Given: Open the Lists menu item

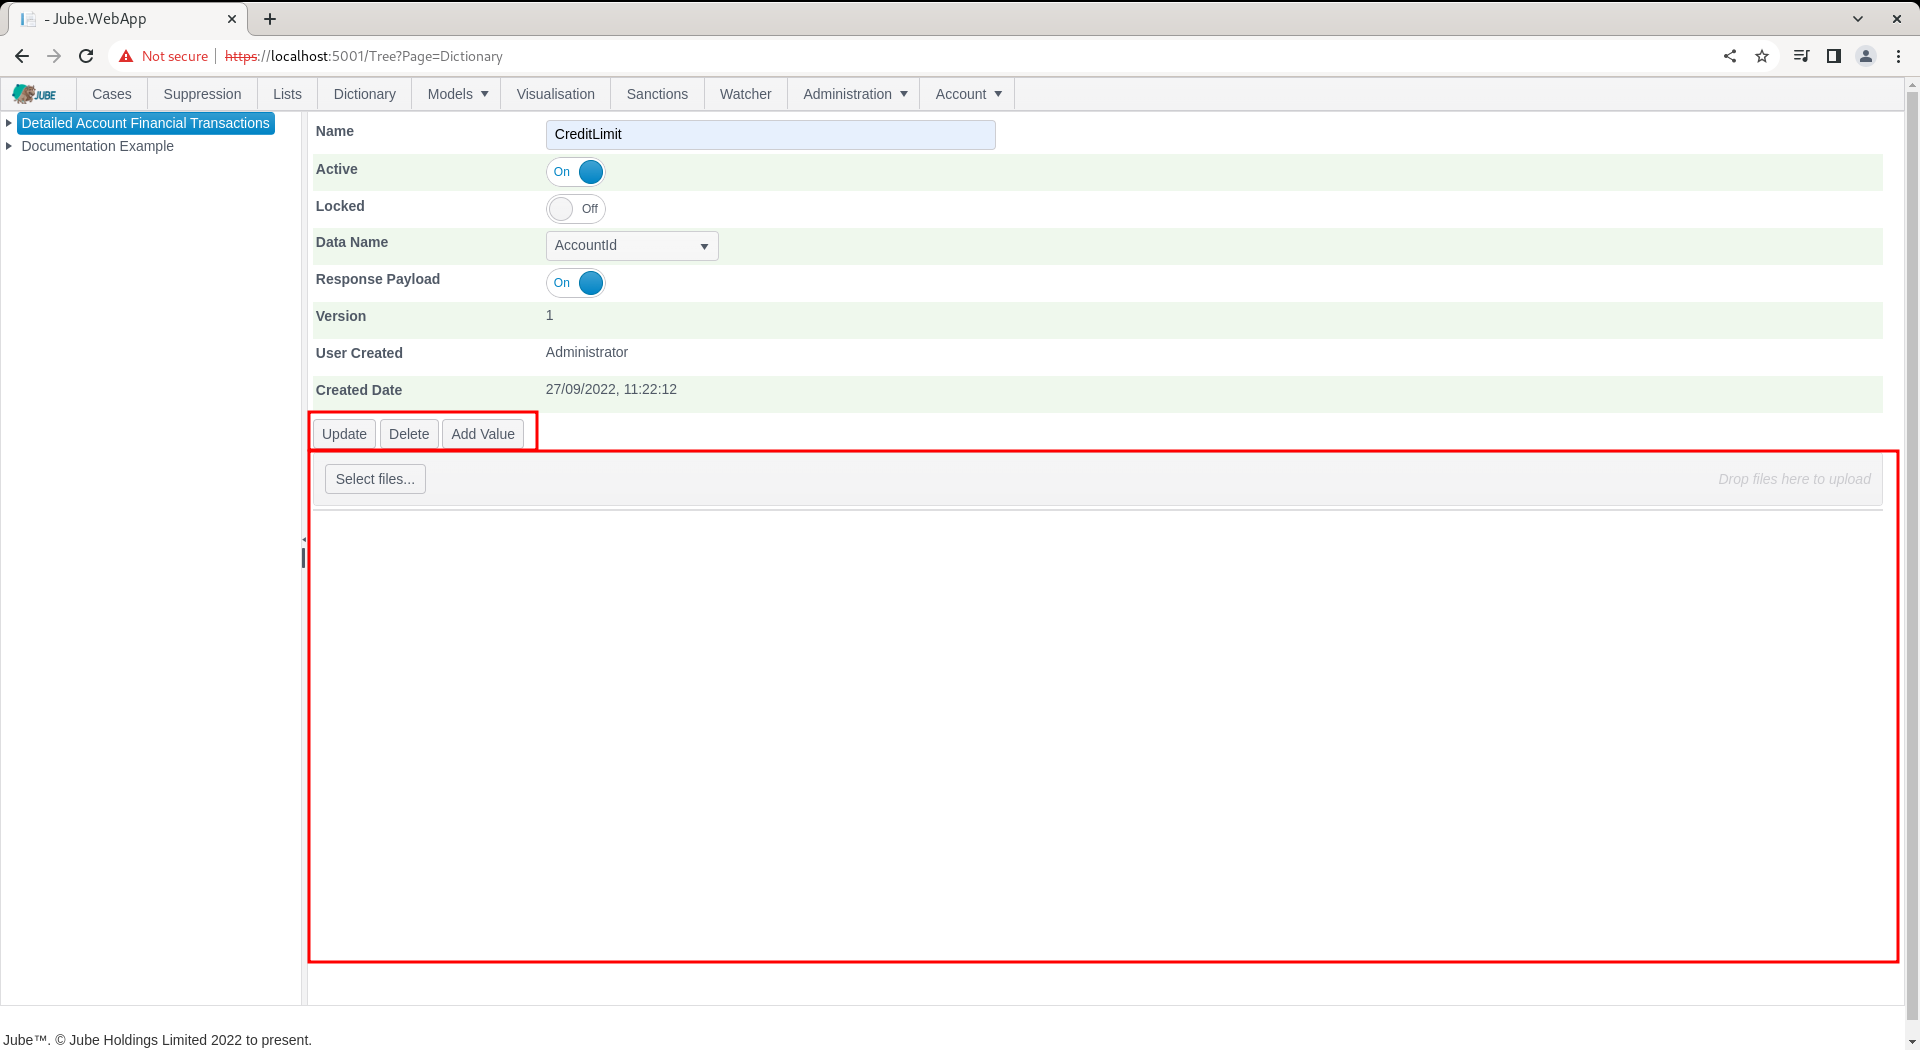Looking at the screenshot, I should (287, 94).
